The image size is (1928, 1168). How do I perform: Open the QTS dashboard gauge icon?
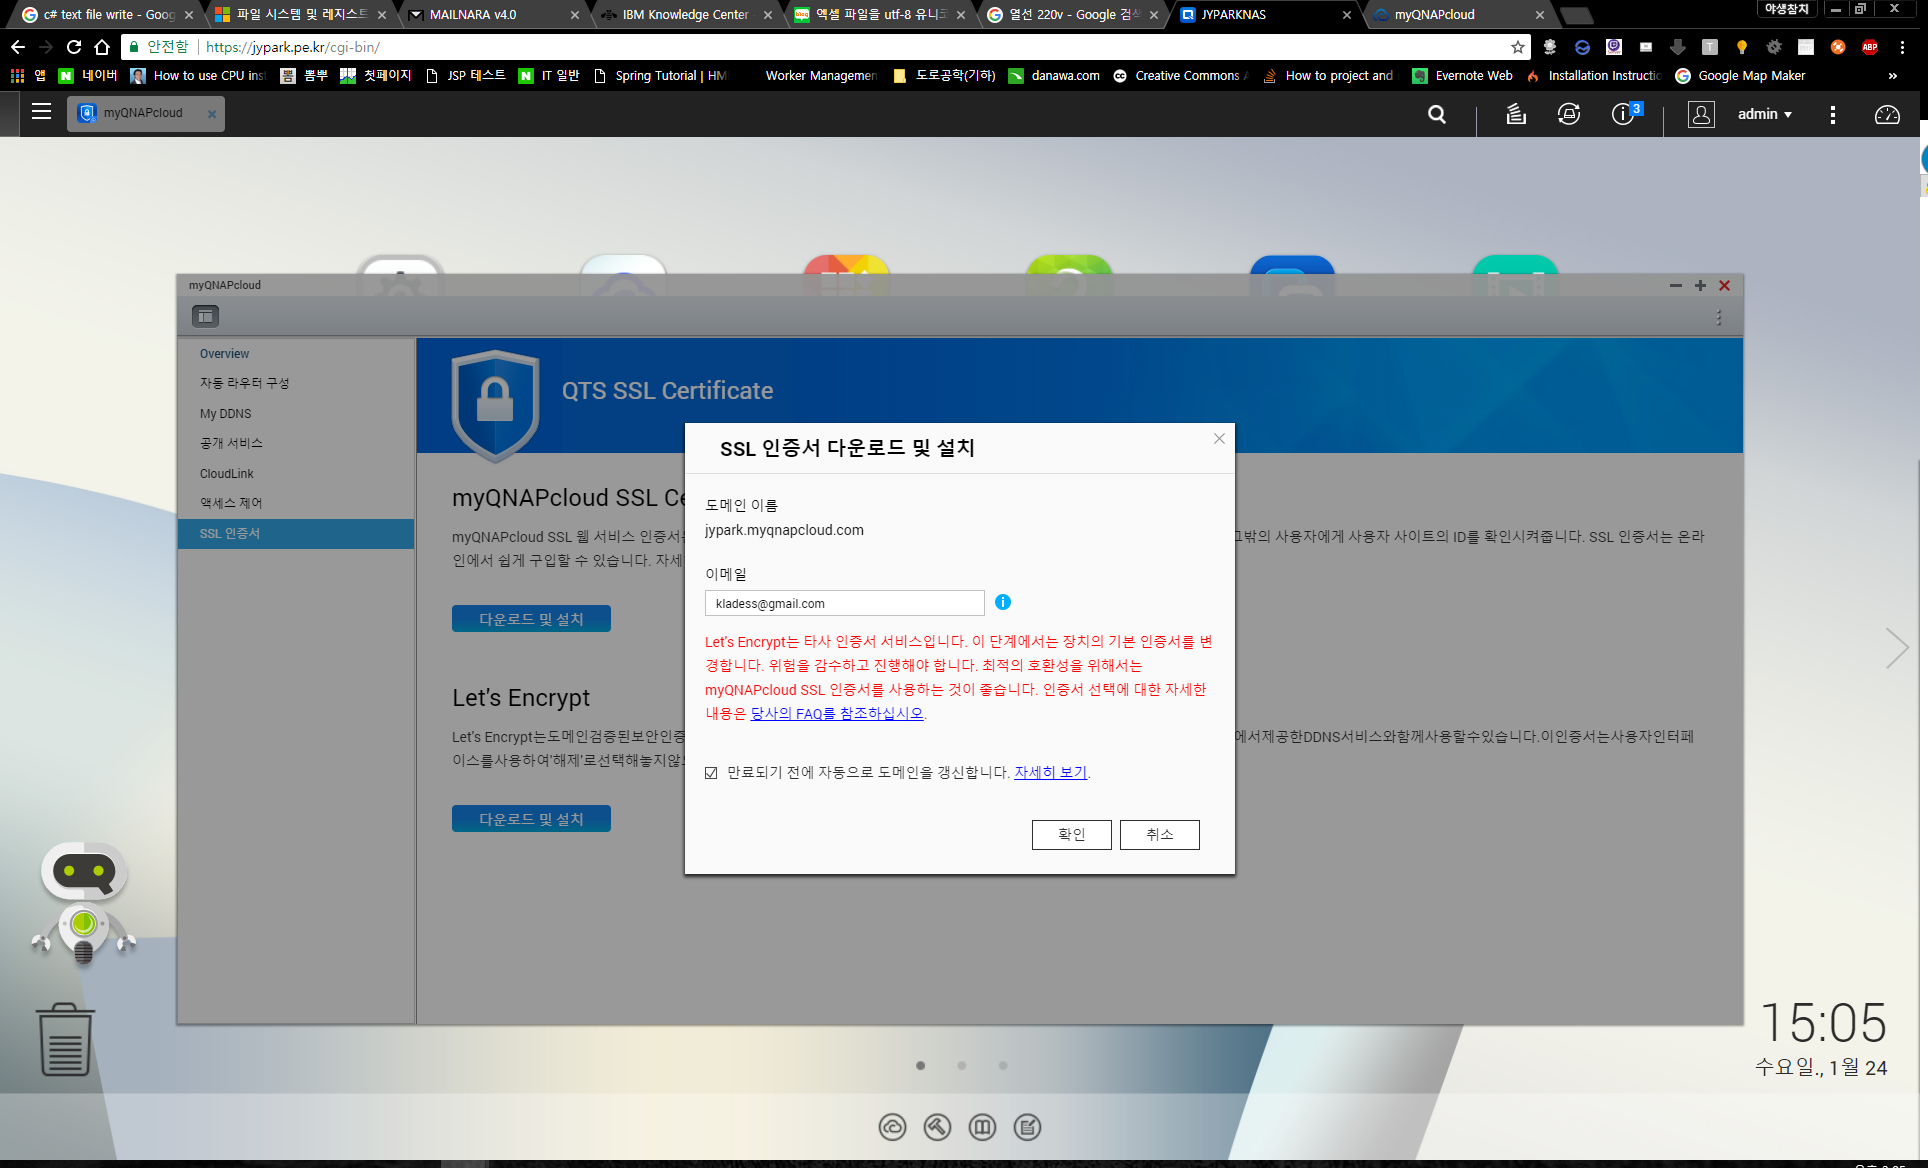[x=1887, y=114]
